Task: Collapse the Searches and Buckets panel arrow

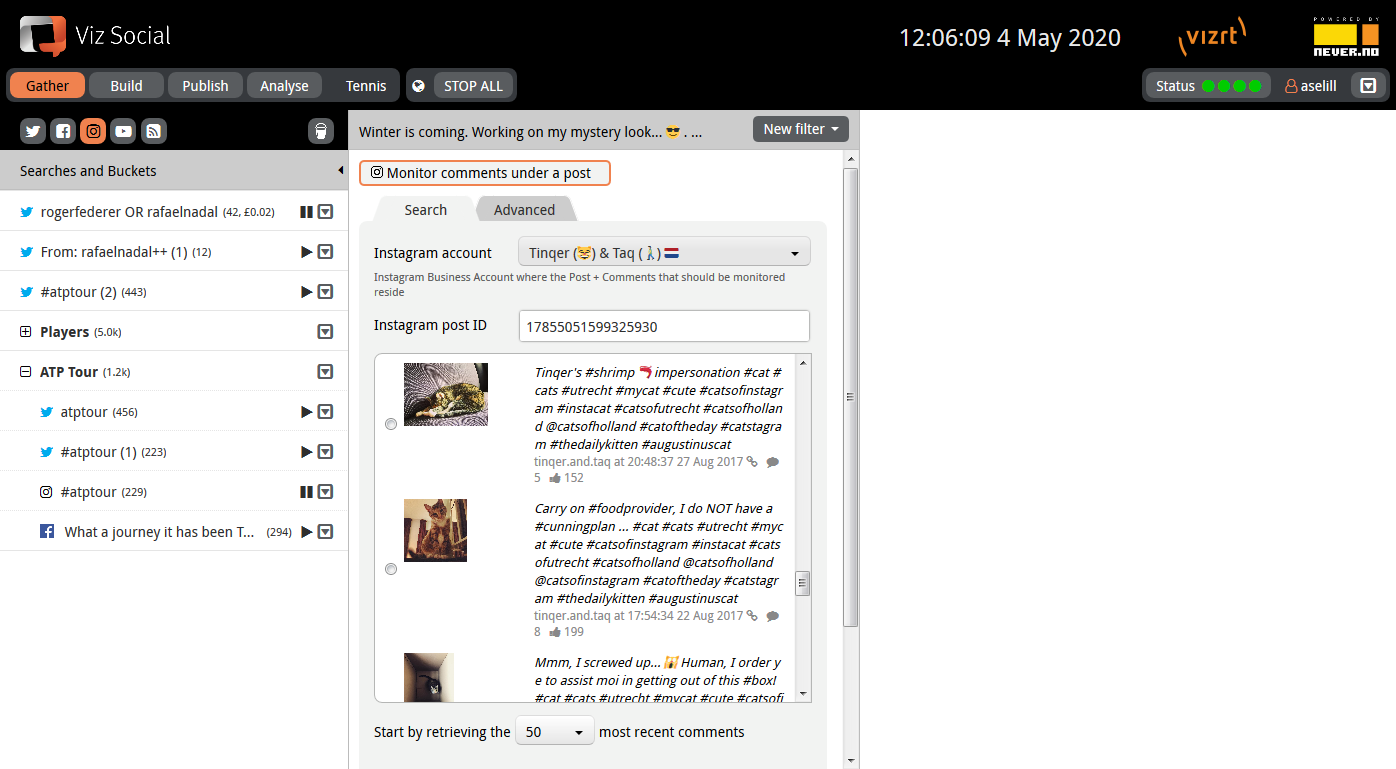Action: [340, 171]
